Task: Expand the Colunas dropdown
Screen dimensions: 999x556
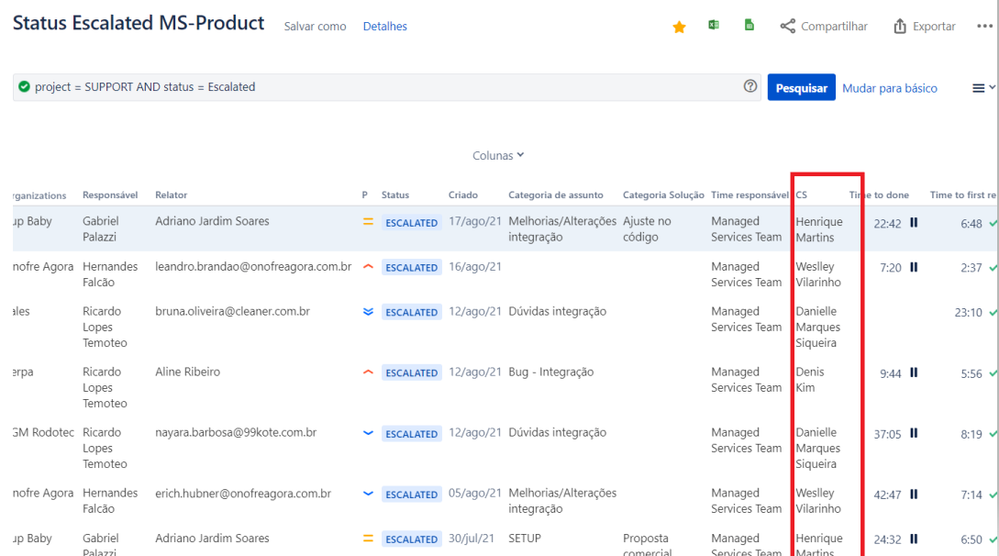Action: tap(498, 155)
